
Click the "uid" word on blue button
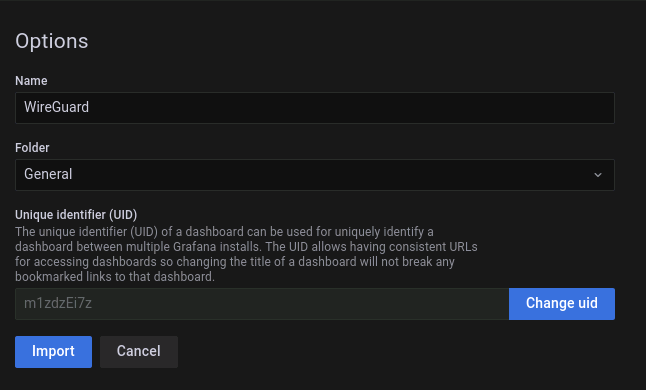click(x=588, y=303)
